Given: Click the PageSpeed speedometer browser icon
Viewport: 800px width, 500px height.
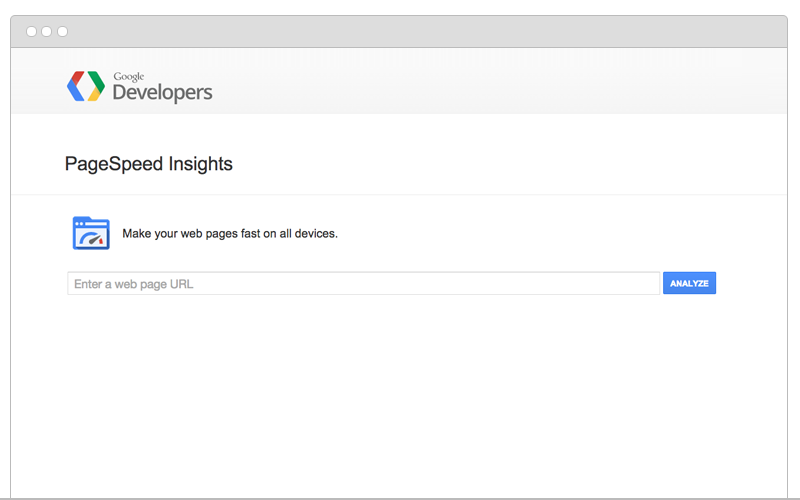Looking at the screenshot, I should tap(91, 233).
